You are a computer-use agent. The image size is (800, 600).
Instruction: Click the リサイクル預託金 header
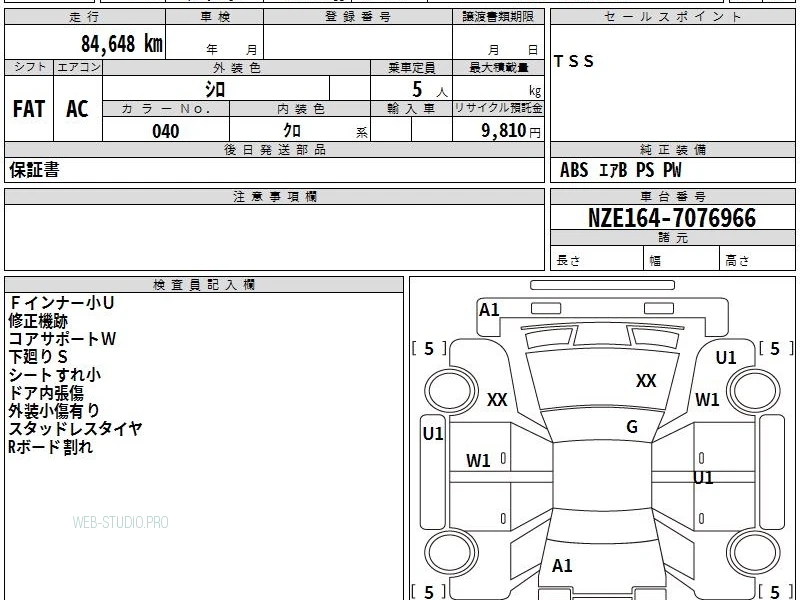pos(498,108)
